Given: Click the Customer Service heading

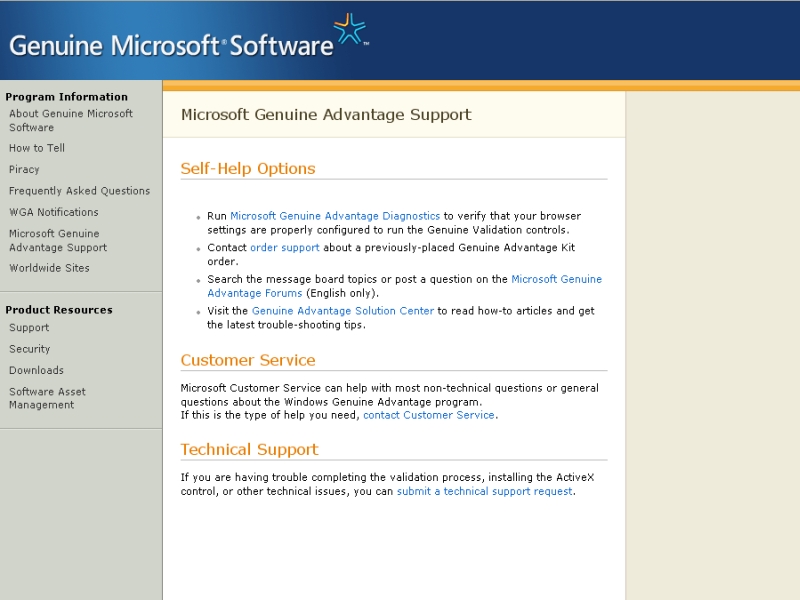Looking at the screenshot, I should tap(248, 360).
